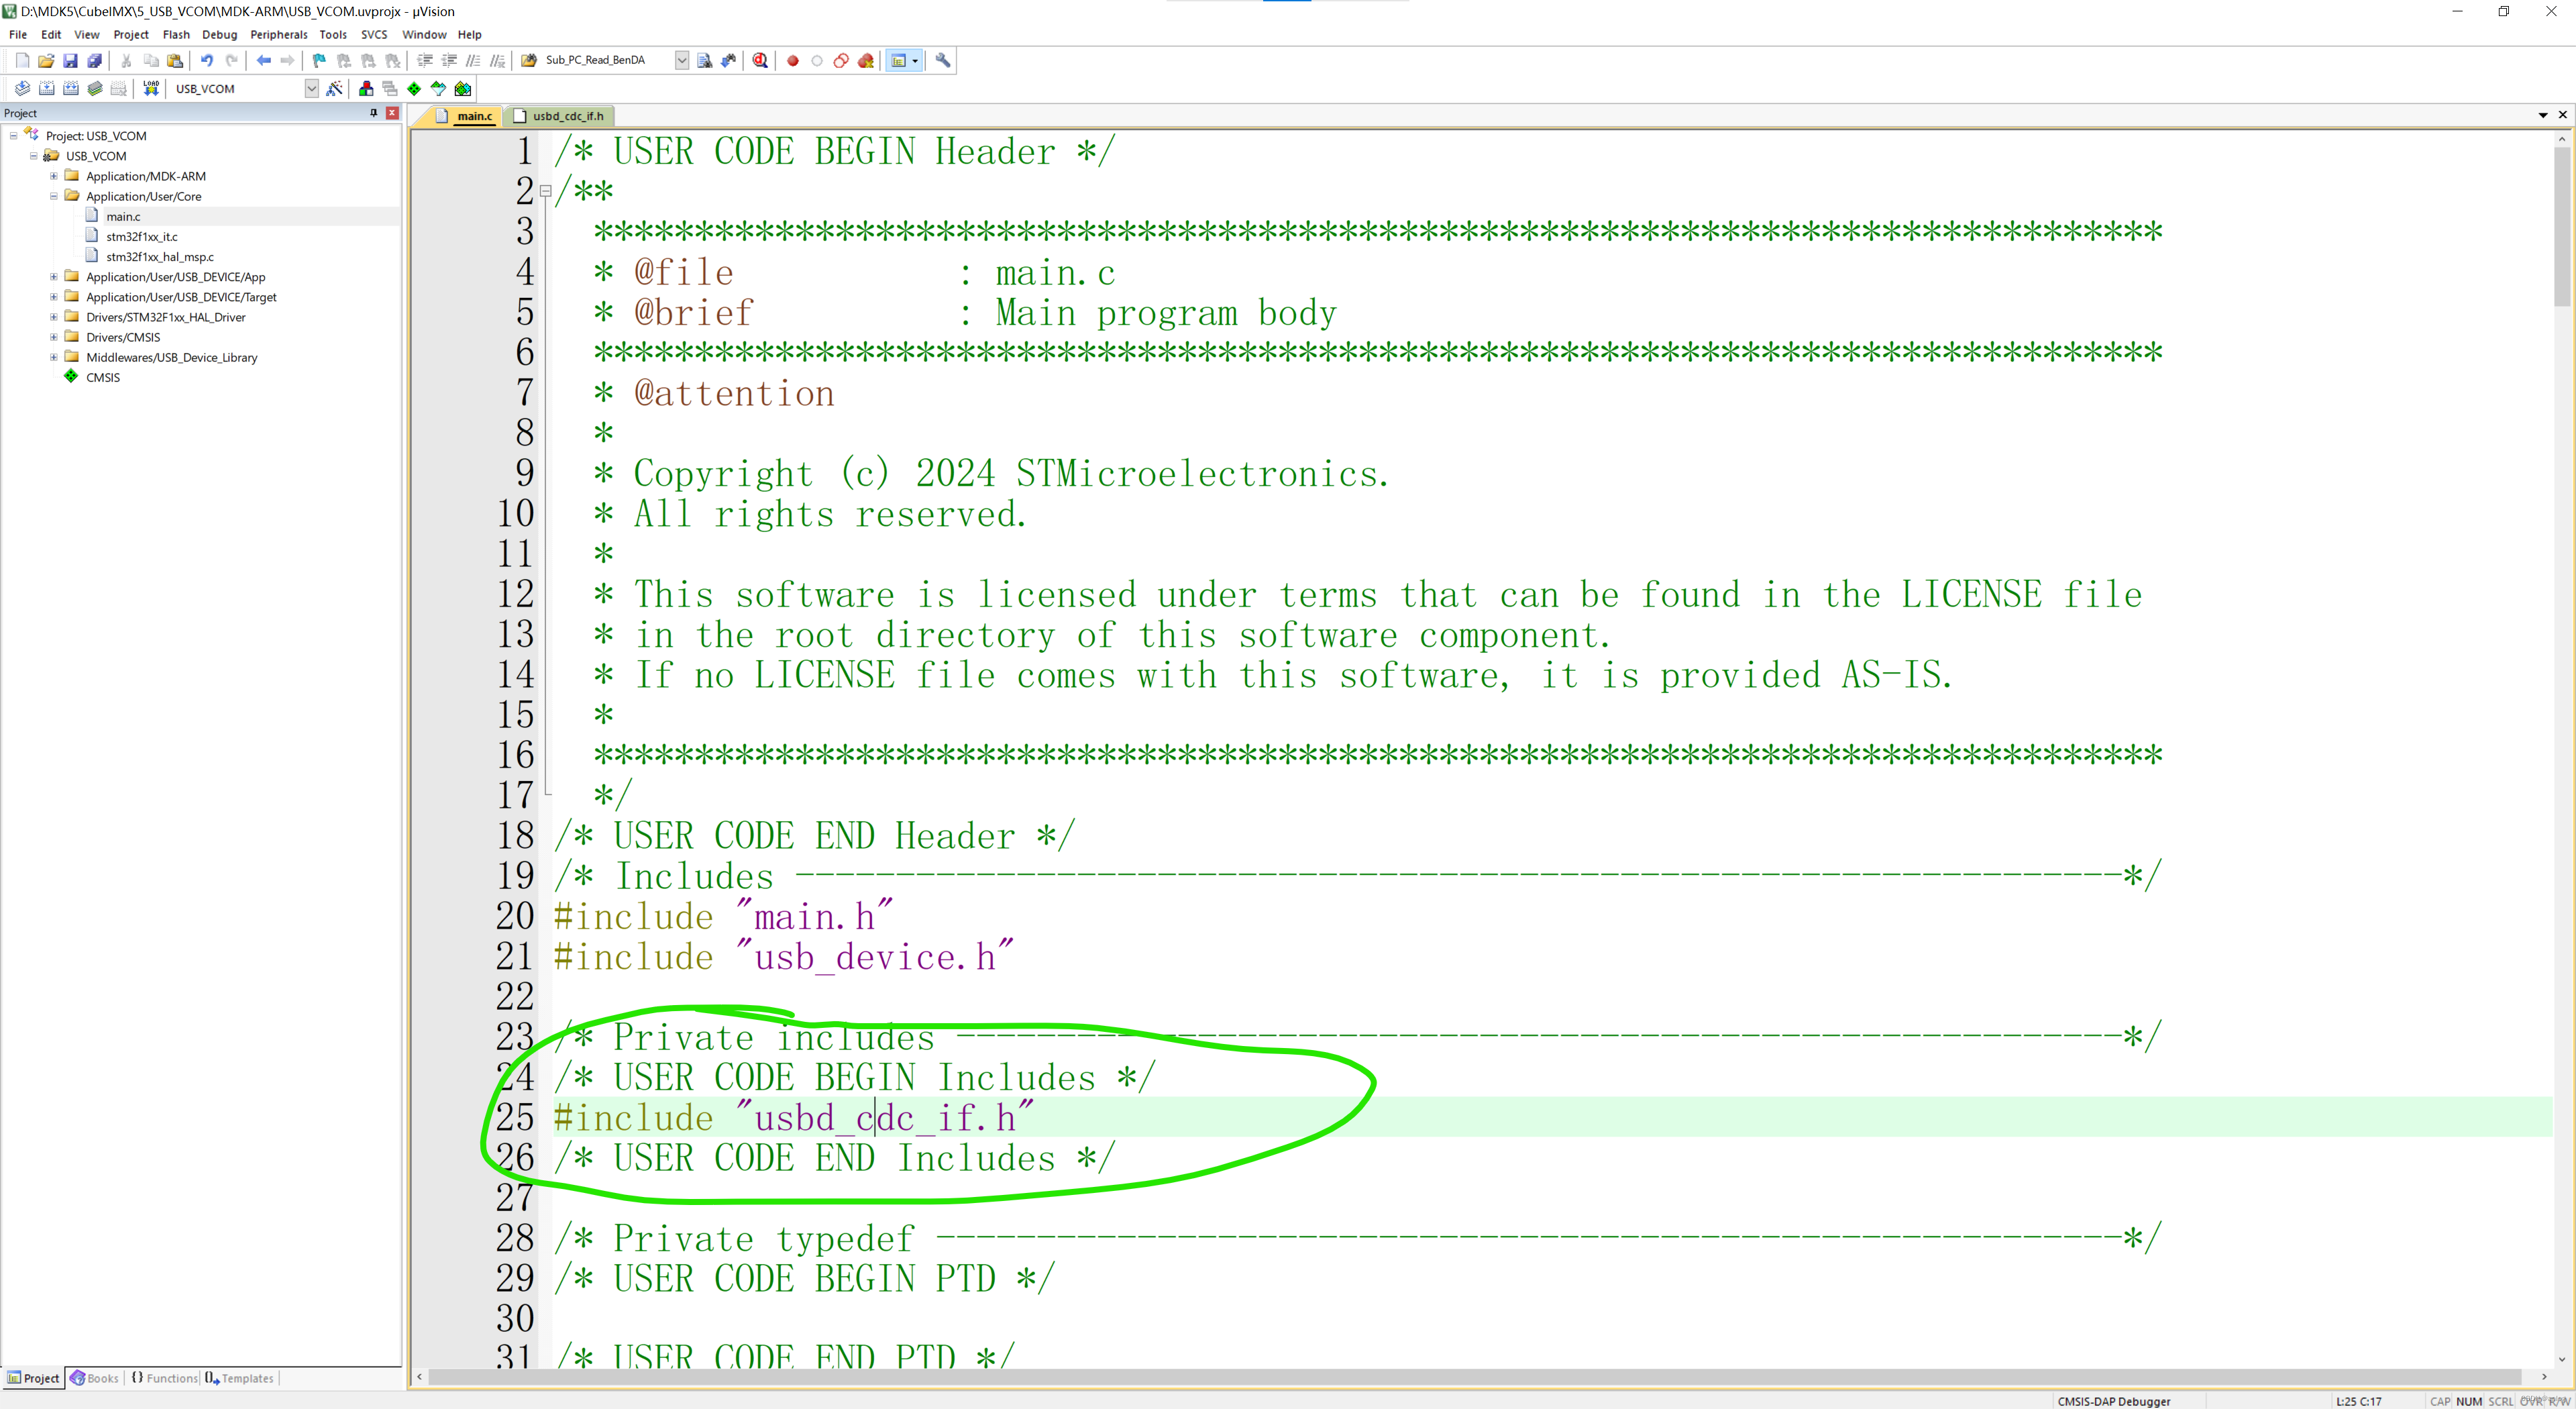Viewport: 2576px width, 1409px height.
Task: Select stm32f1xx_it.c in project tree
Action: (x=141, y=236)
